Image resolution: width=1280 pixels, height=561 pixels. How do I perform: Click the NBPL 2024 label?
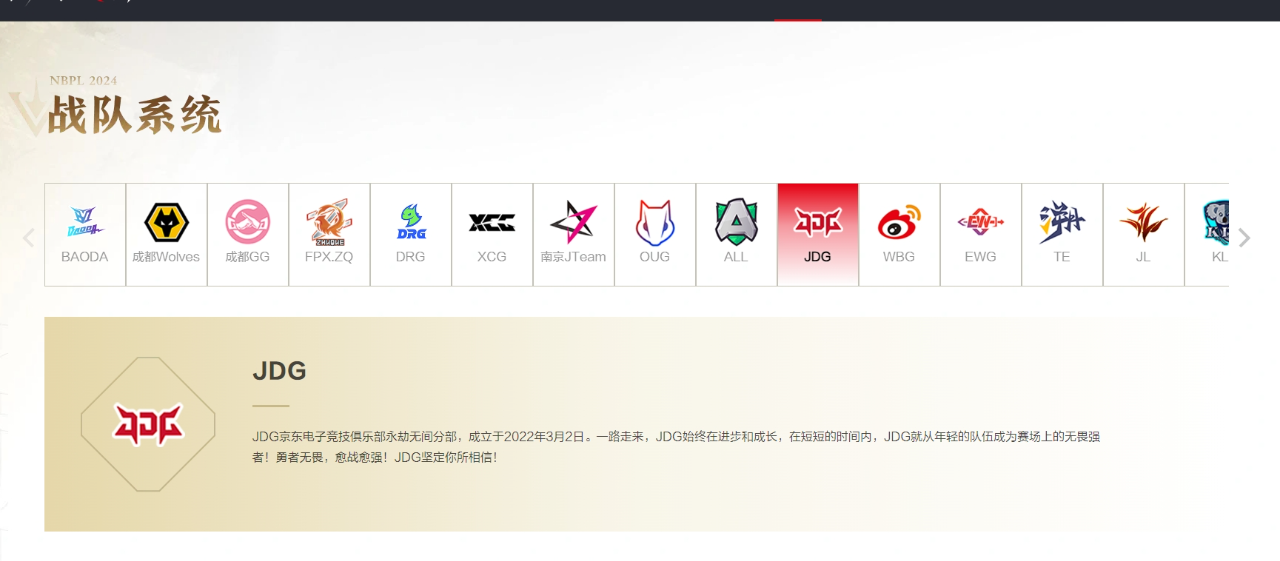[x=84, y=80]
